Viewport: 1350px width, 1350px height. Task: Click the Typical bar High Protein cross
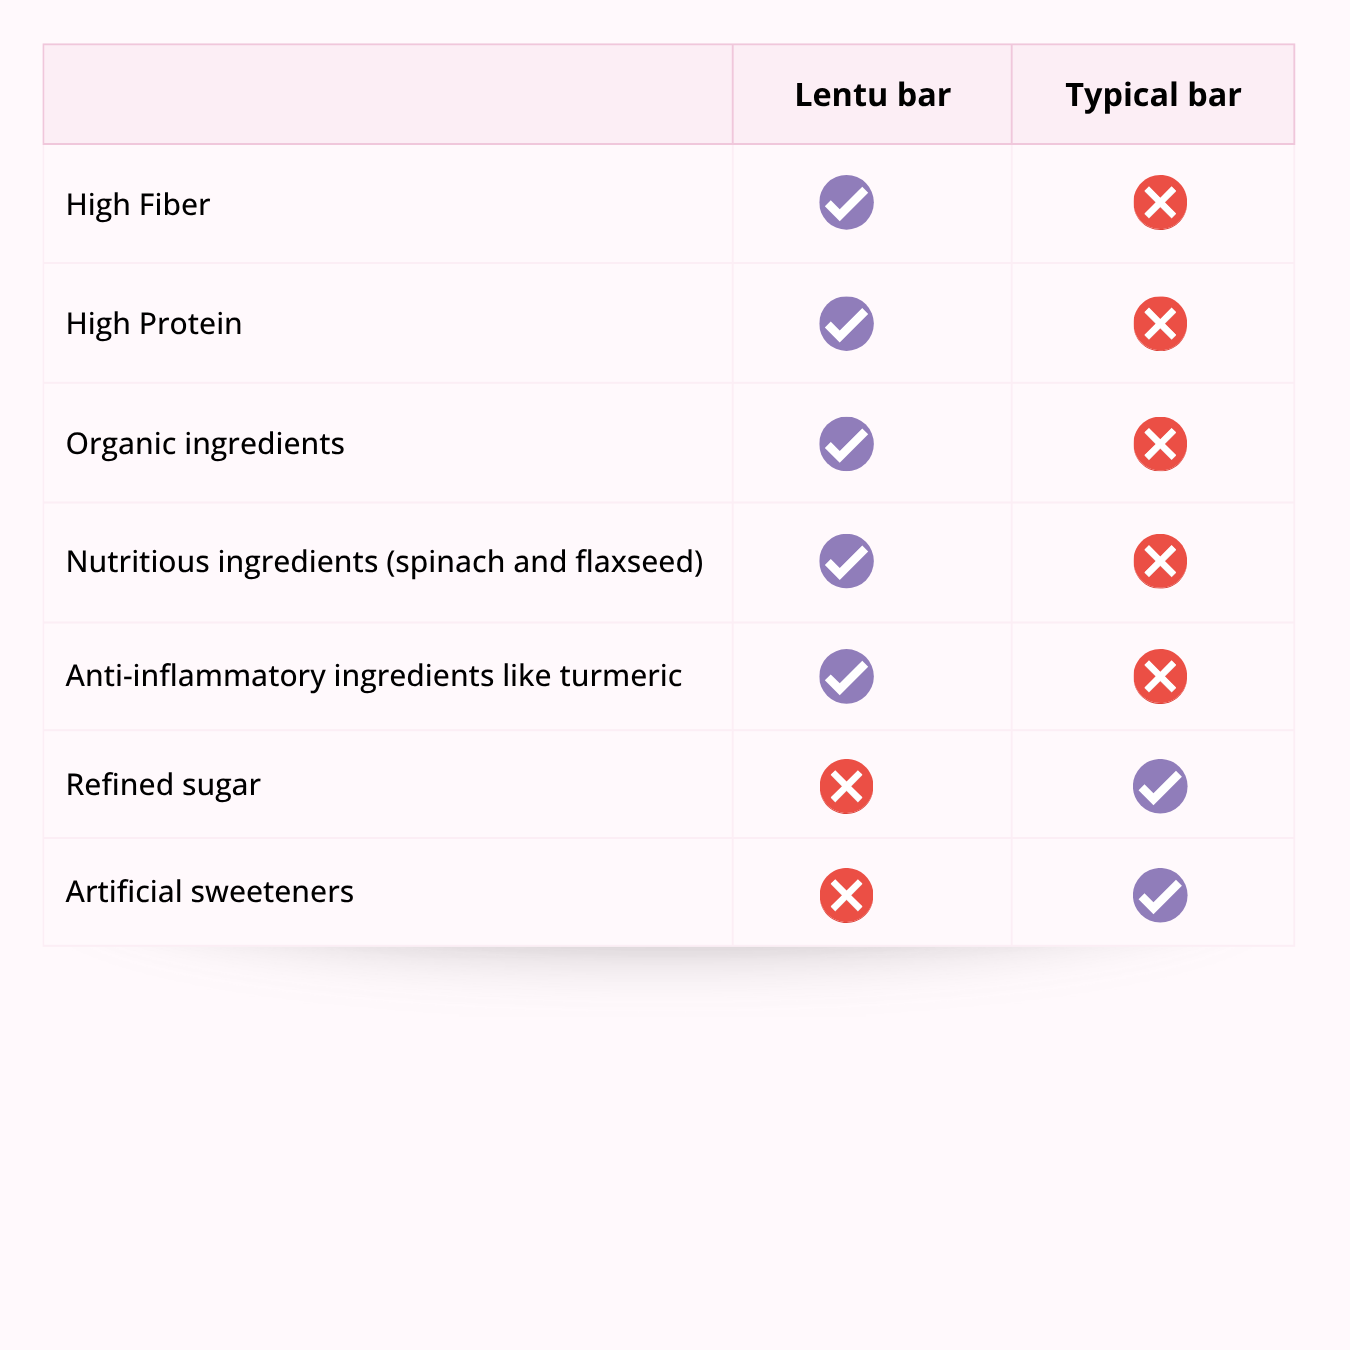click(1160, 324)
